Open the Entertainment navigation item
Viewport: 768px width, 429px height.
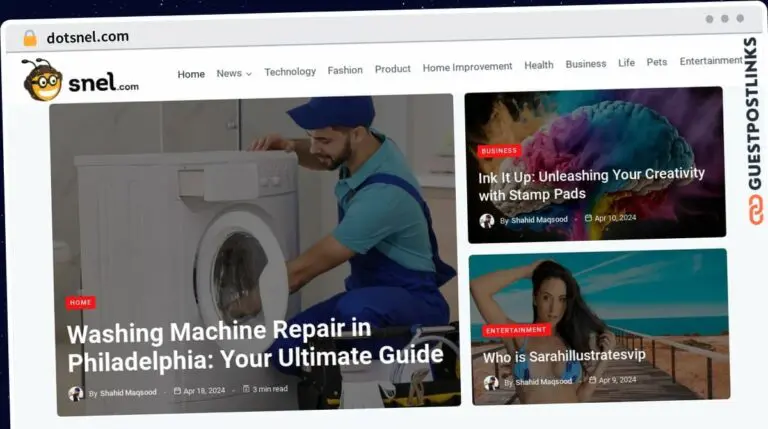[x=711, y=61]
